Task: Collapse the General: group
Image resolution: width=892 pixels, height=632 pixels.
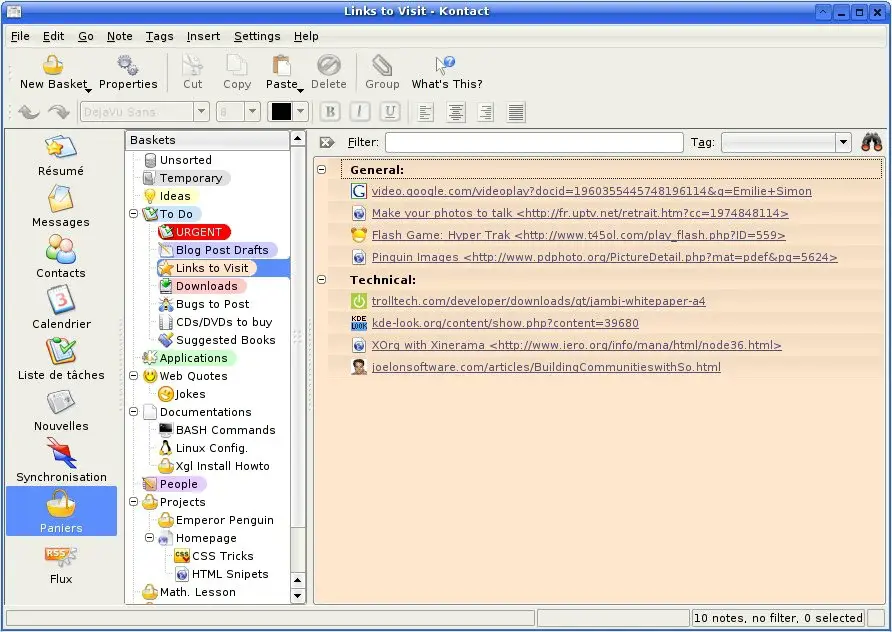Action: coord(322,170)
